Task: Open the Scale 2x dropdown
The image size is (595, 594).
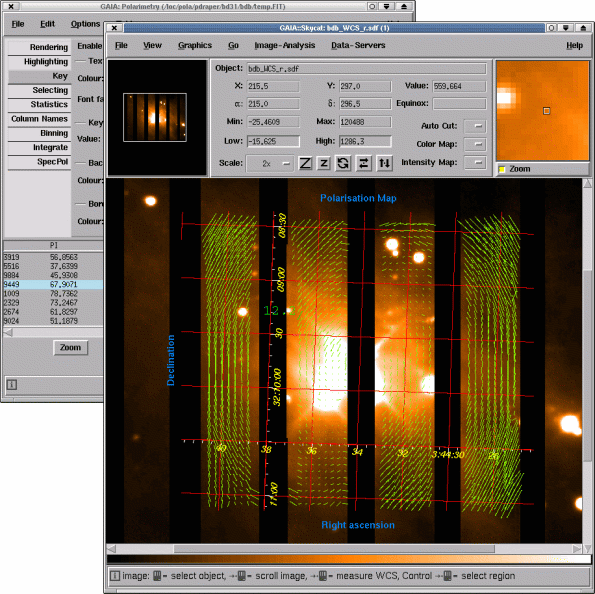Action: tap(269, 164)
